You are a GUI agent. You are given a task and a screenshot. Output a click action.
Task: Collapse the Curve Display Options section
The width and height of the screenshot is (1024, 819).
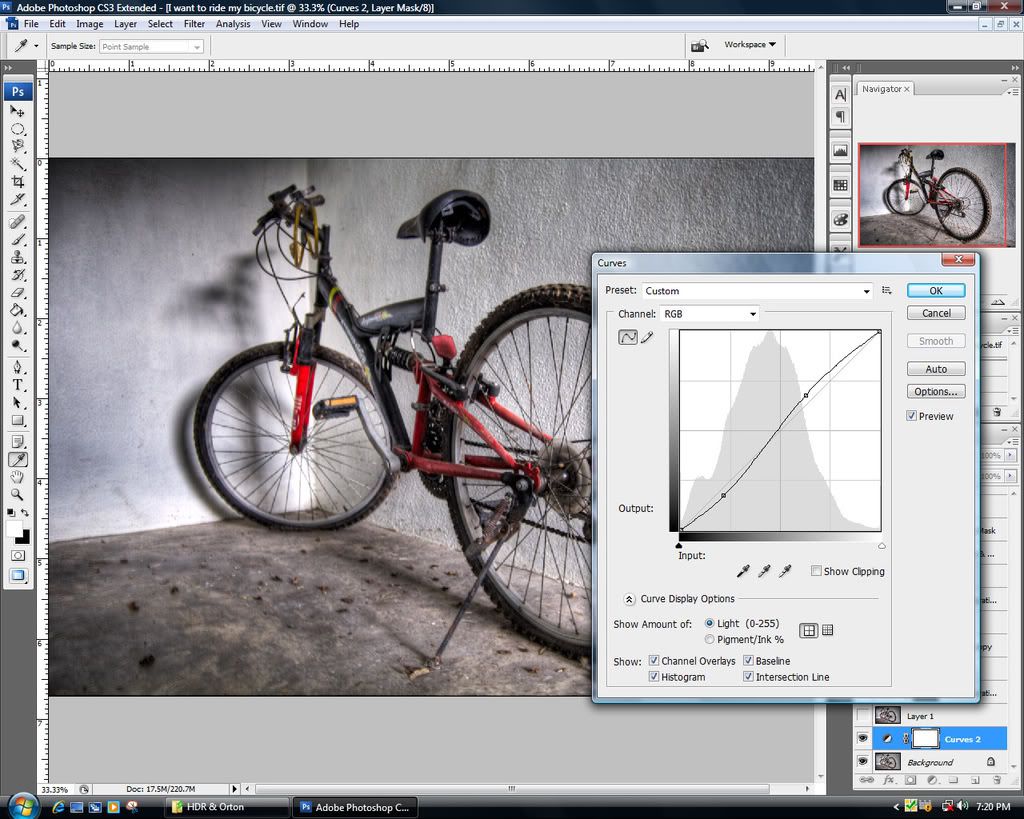pos(629,599)
